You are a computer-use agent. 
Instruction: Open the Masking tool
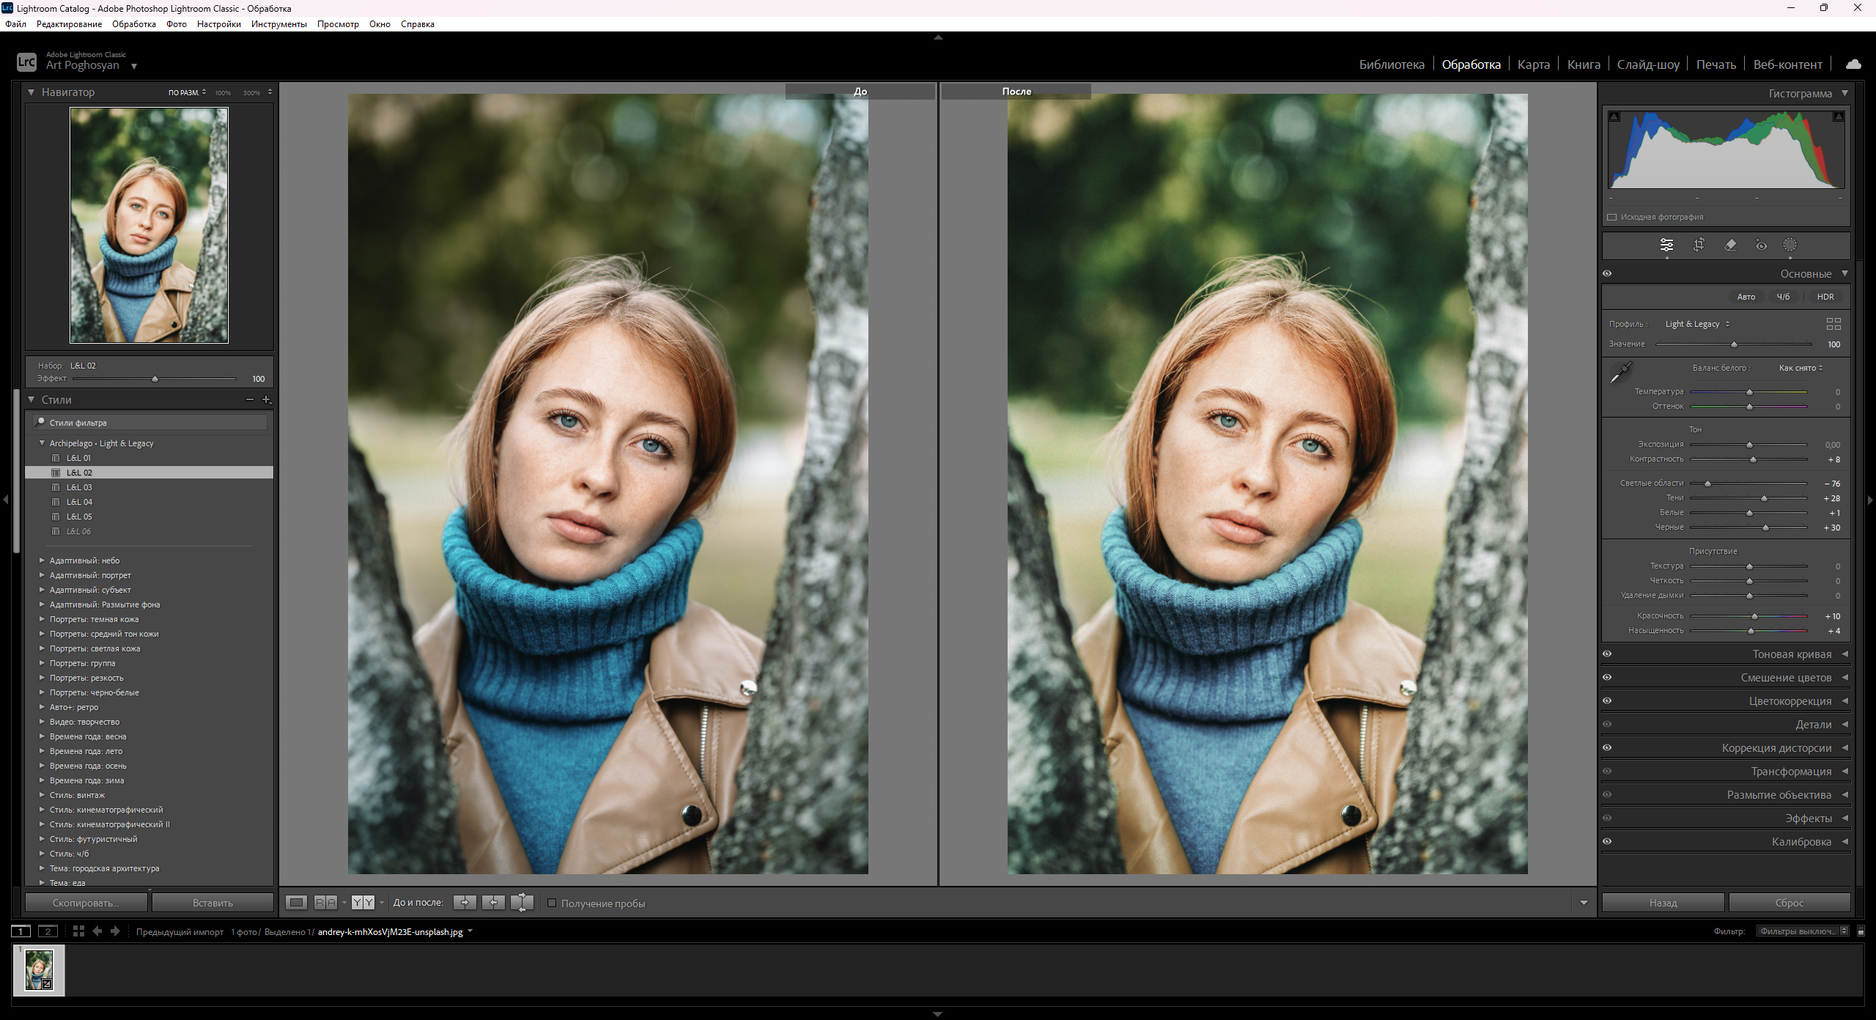point(1790,245)
